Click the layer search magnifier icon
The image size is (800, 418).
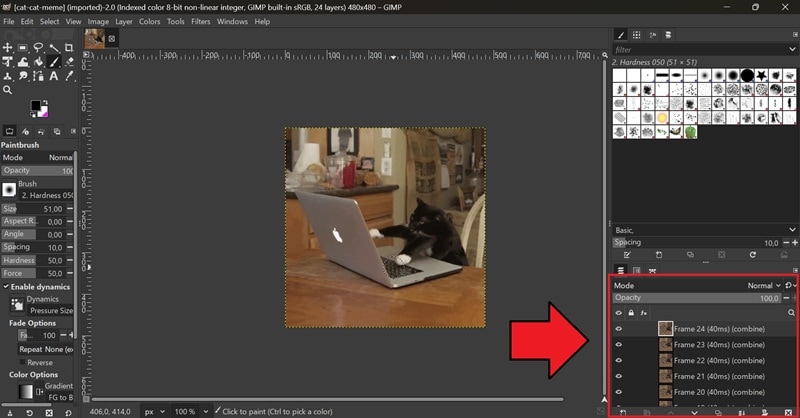pyautogui.click(x=791, y=313)
